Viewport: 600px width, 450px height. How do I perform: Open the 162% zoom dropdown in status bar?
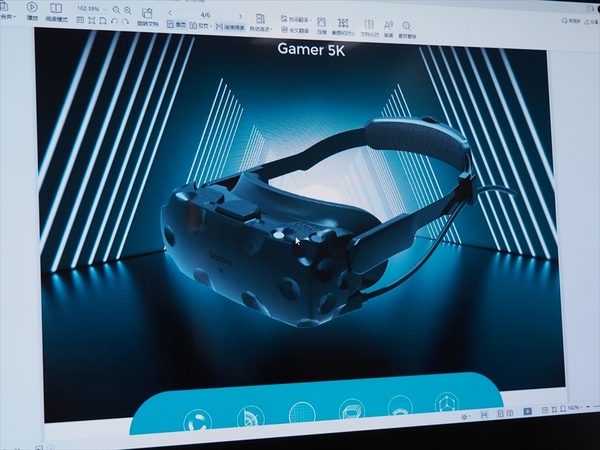(575, 408)
